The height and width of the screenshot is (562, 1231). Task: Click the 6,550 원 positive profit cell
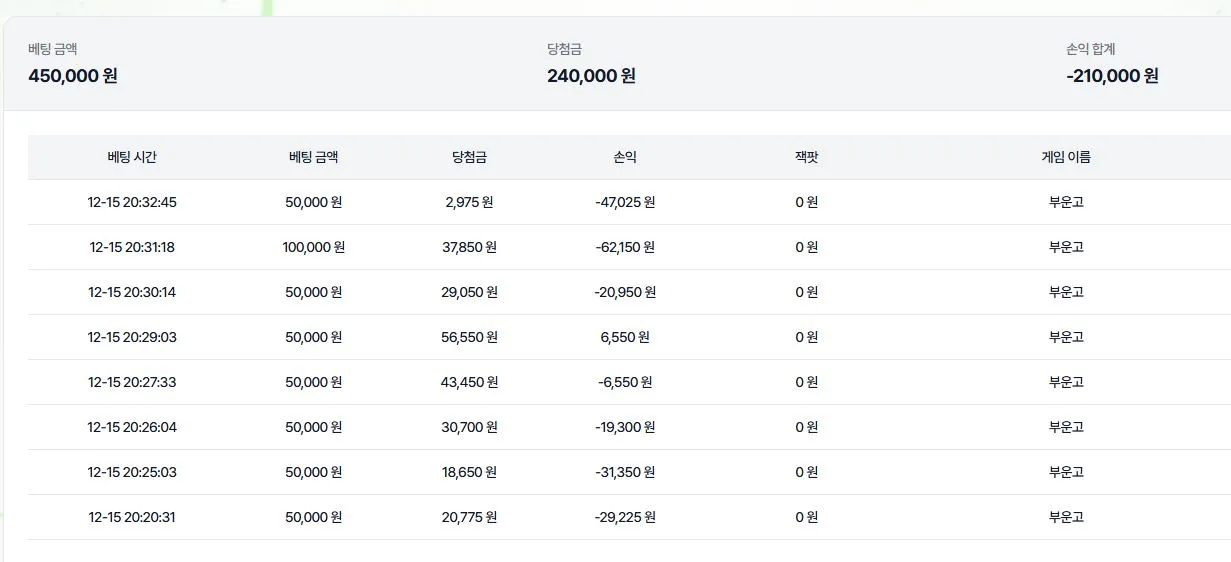click(x=625, y=337)
